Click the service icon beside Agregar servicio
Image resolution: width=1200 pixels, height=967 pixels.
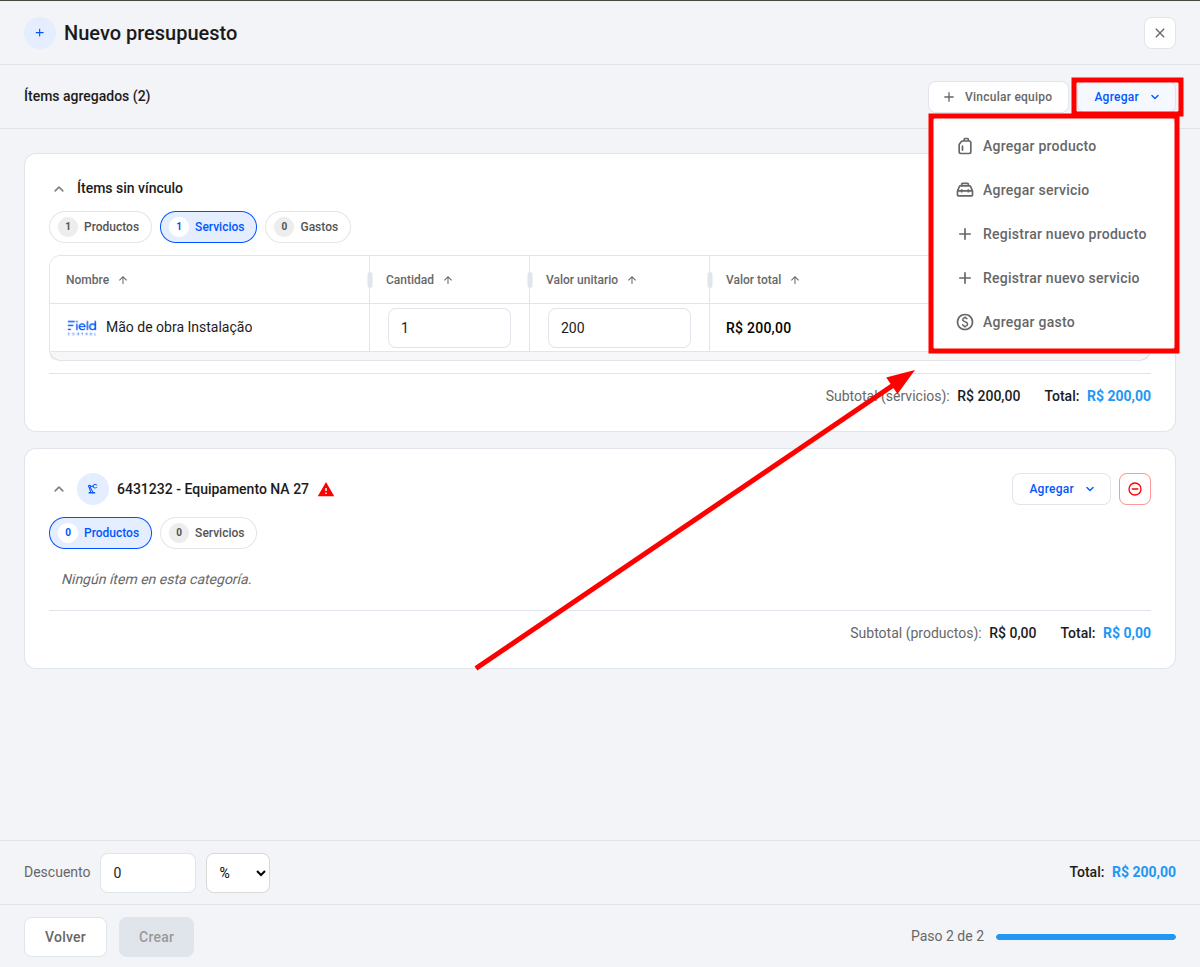click(965, 190)
